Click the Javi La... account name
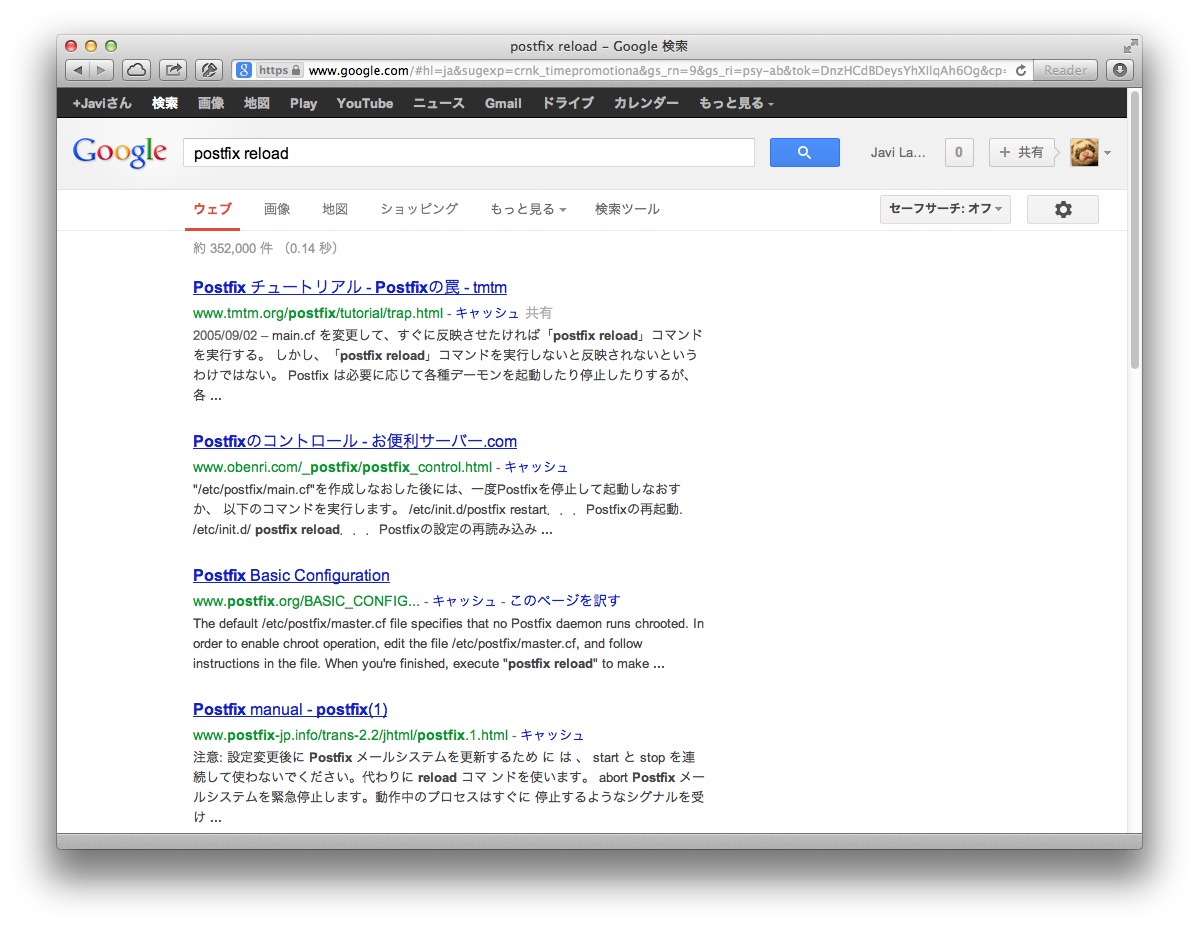This screenshot has width=1199, height=928. tap(898, 152)
